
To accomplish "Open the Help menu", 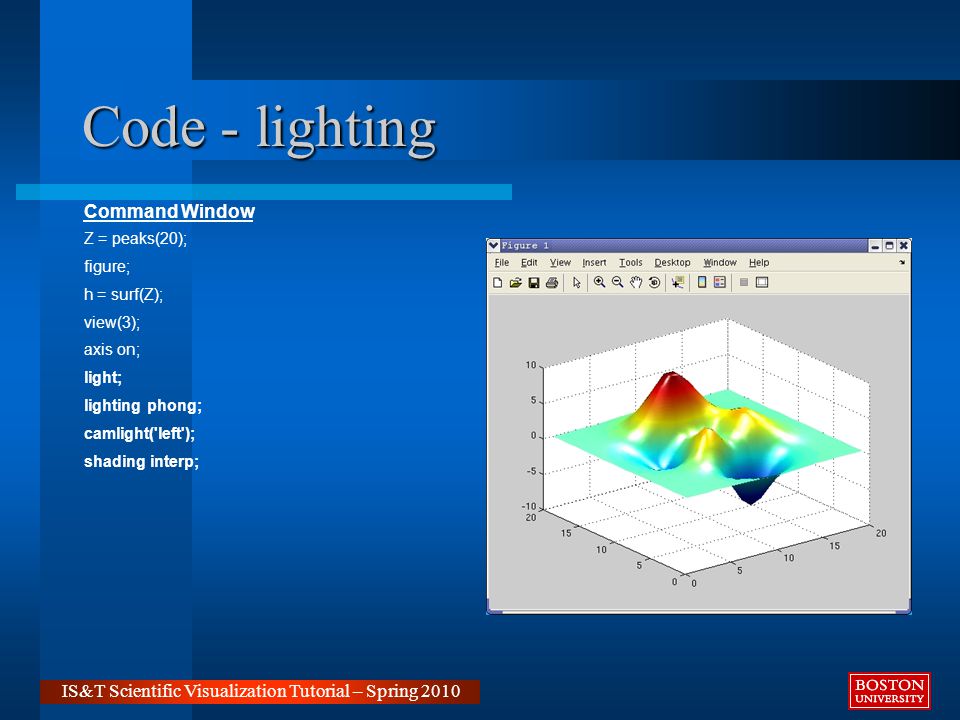I will [x=759, y=263].
